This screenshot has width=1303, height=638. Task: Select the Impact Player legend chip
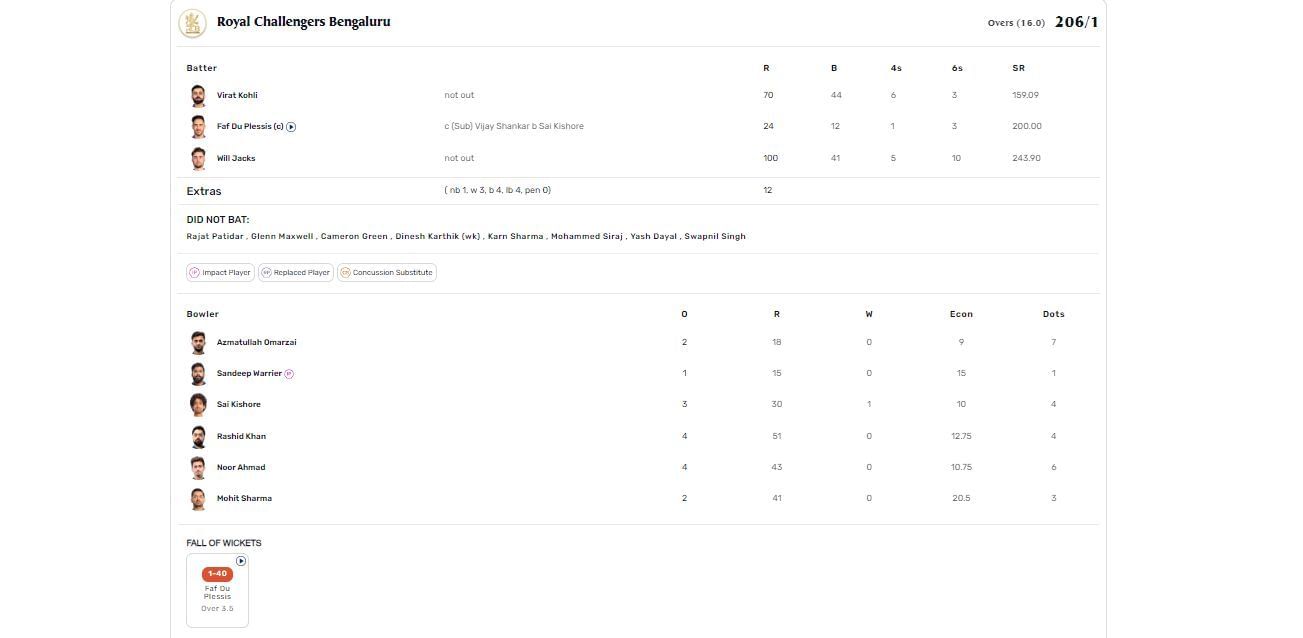tap(221, 273)
